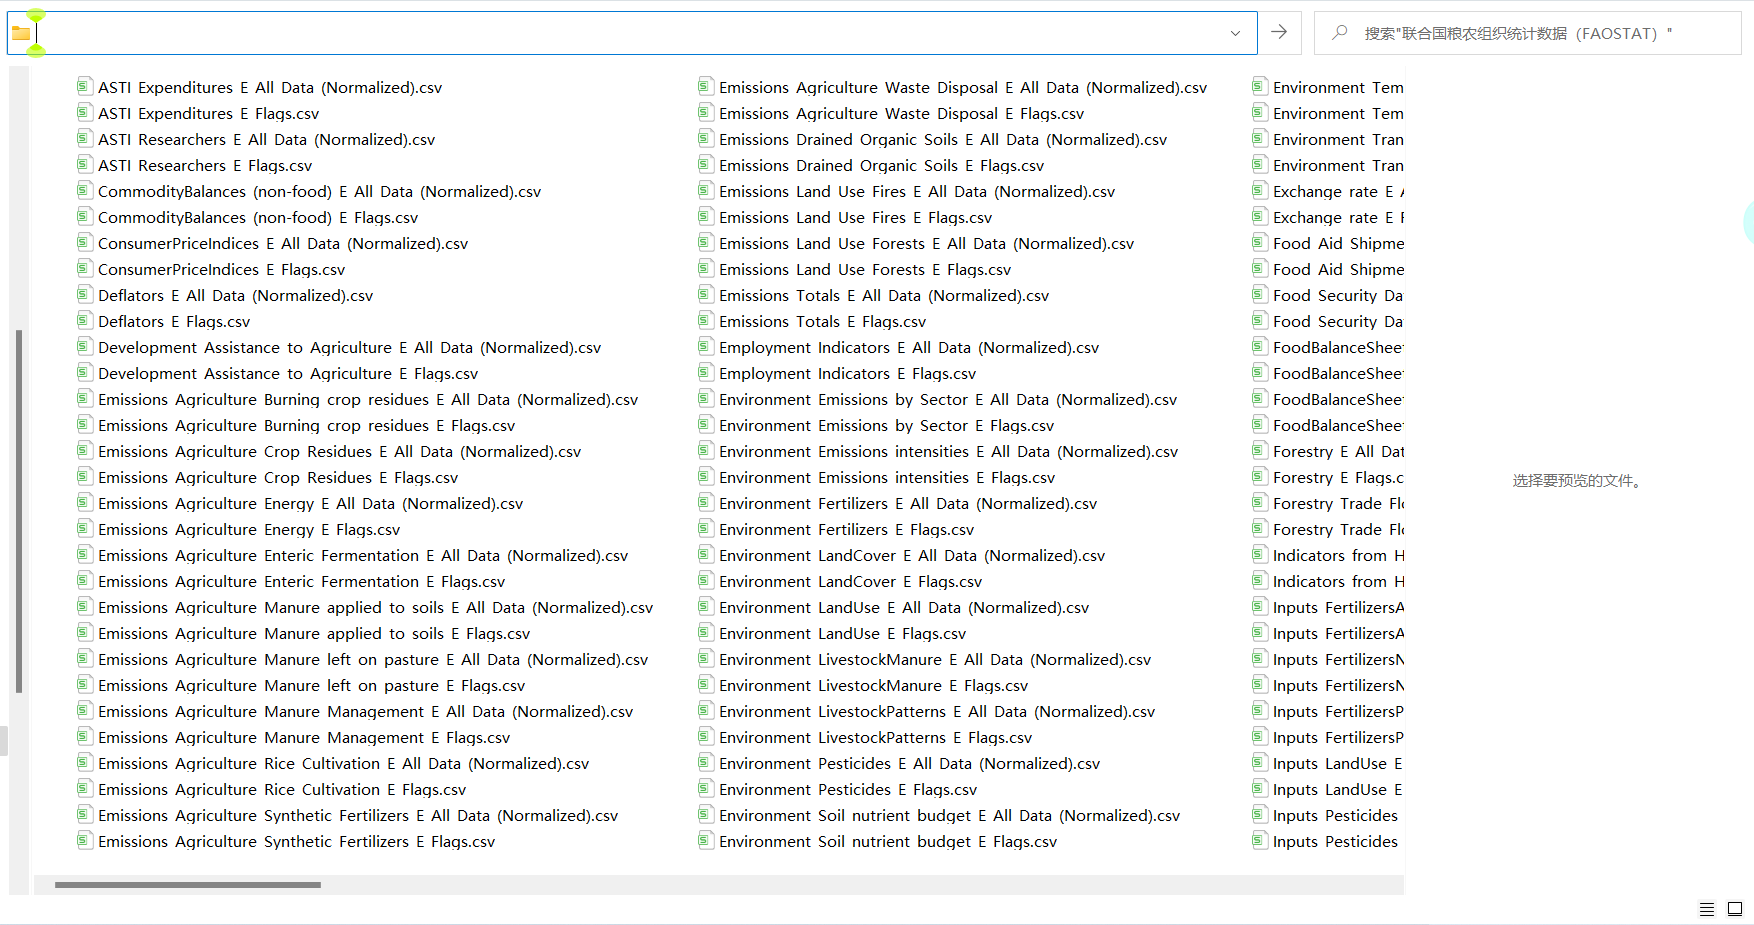Click the icon for Emissions Agriculture Crop Residues E Flags.csv
The height and width of the screenshot is (925, 1754).
coord(85,477)
